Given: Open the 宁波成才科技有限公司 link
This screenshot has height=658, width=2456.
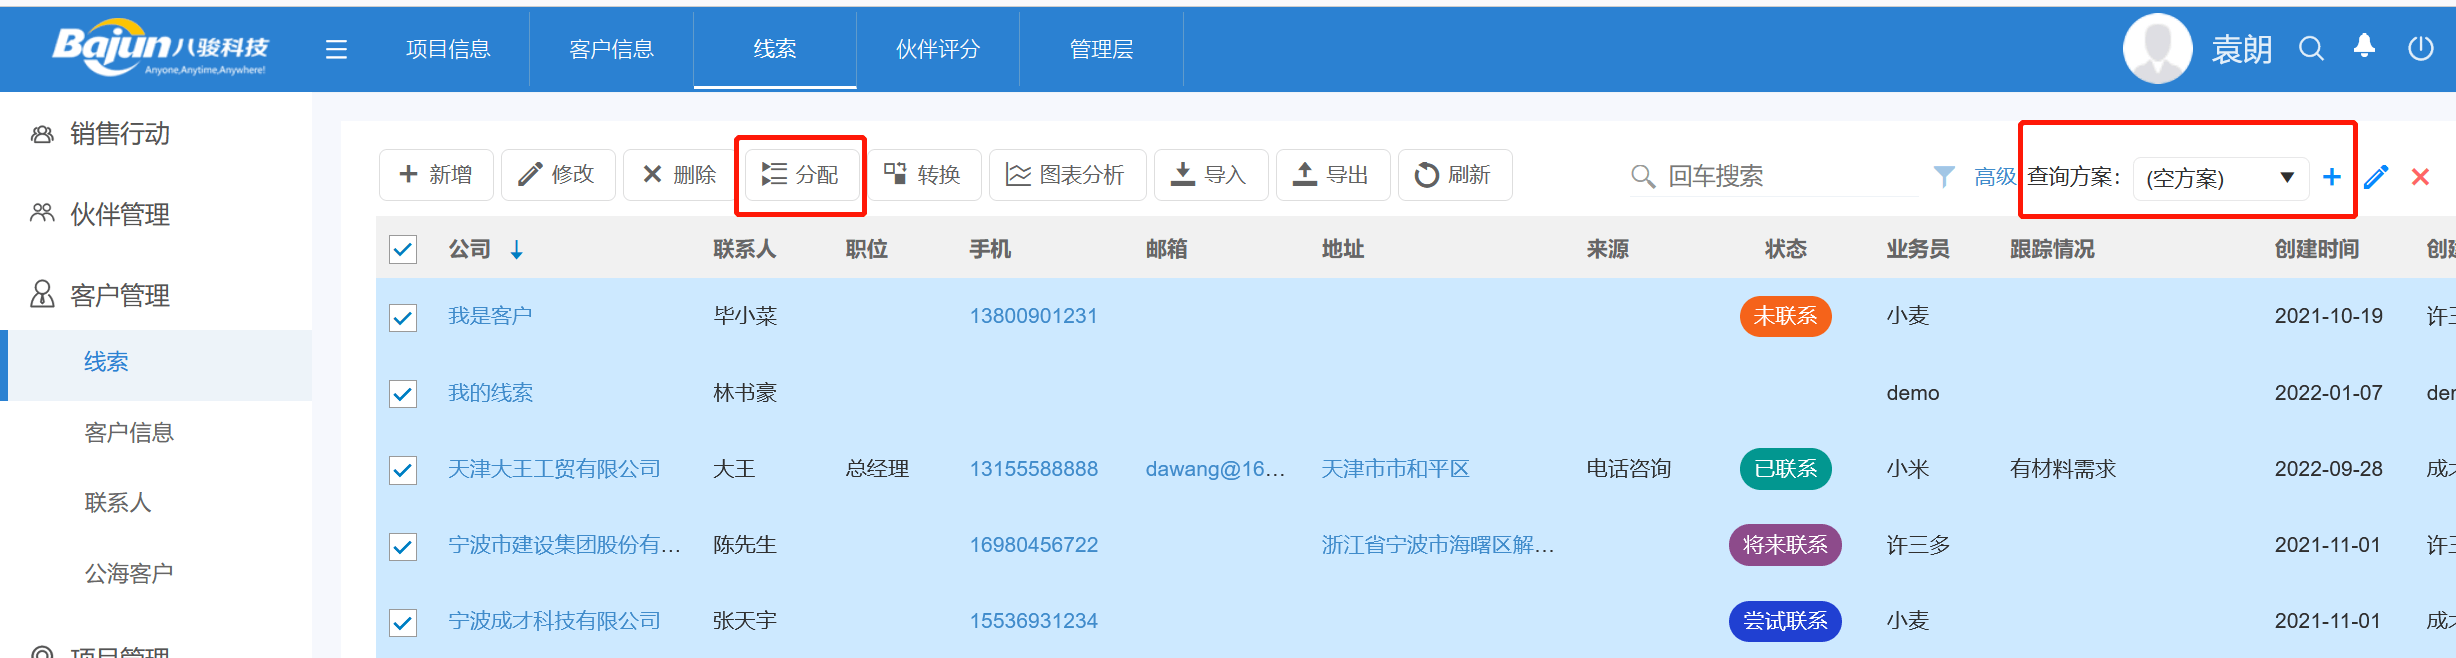Looking at the screenshot, I should (x=554, y=621).
